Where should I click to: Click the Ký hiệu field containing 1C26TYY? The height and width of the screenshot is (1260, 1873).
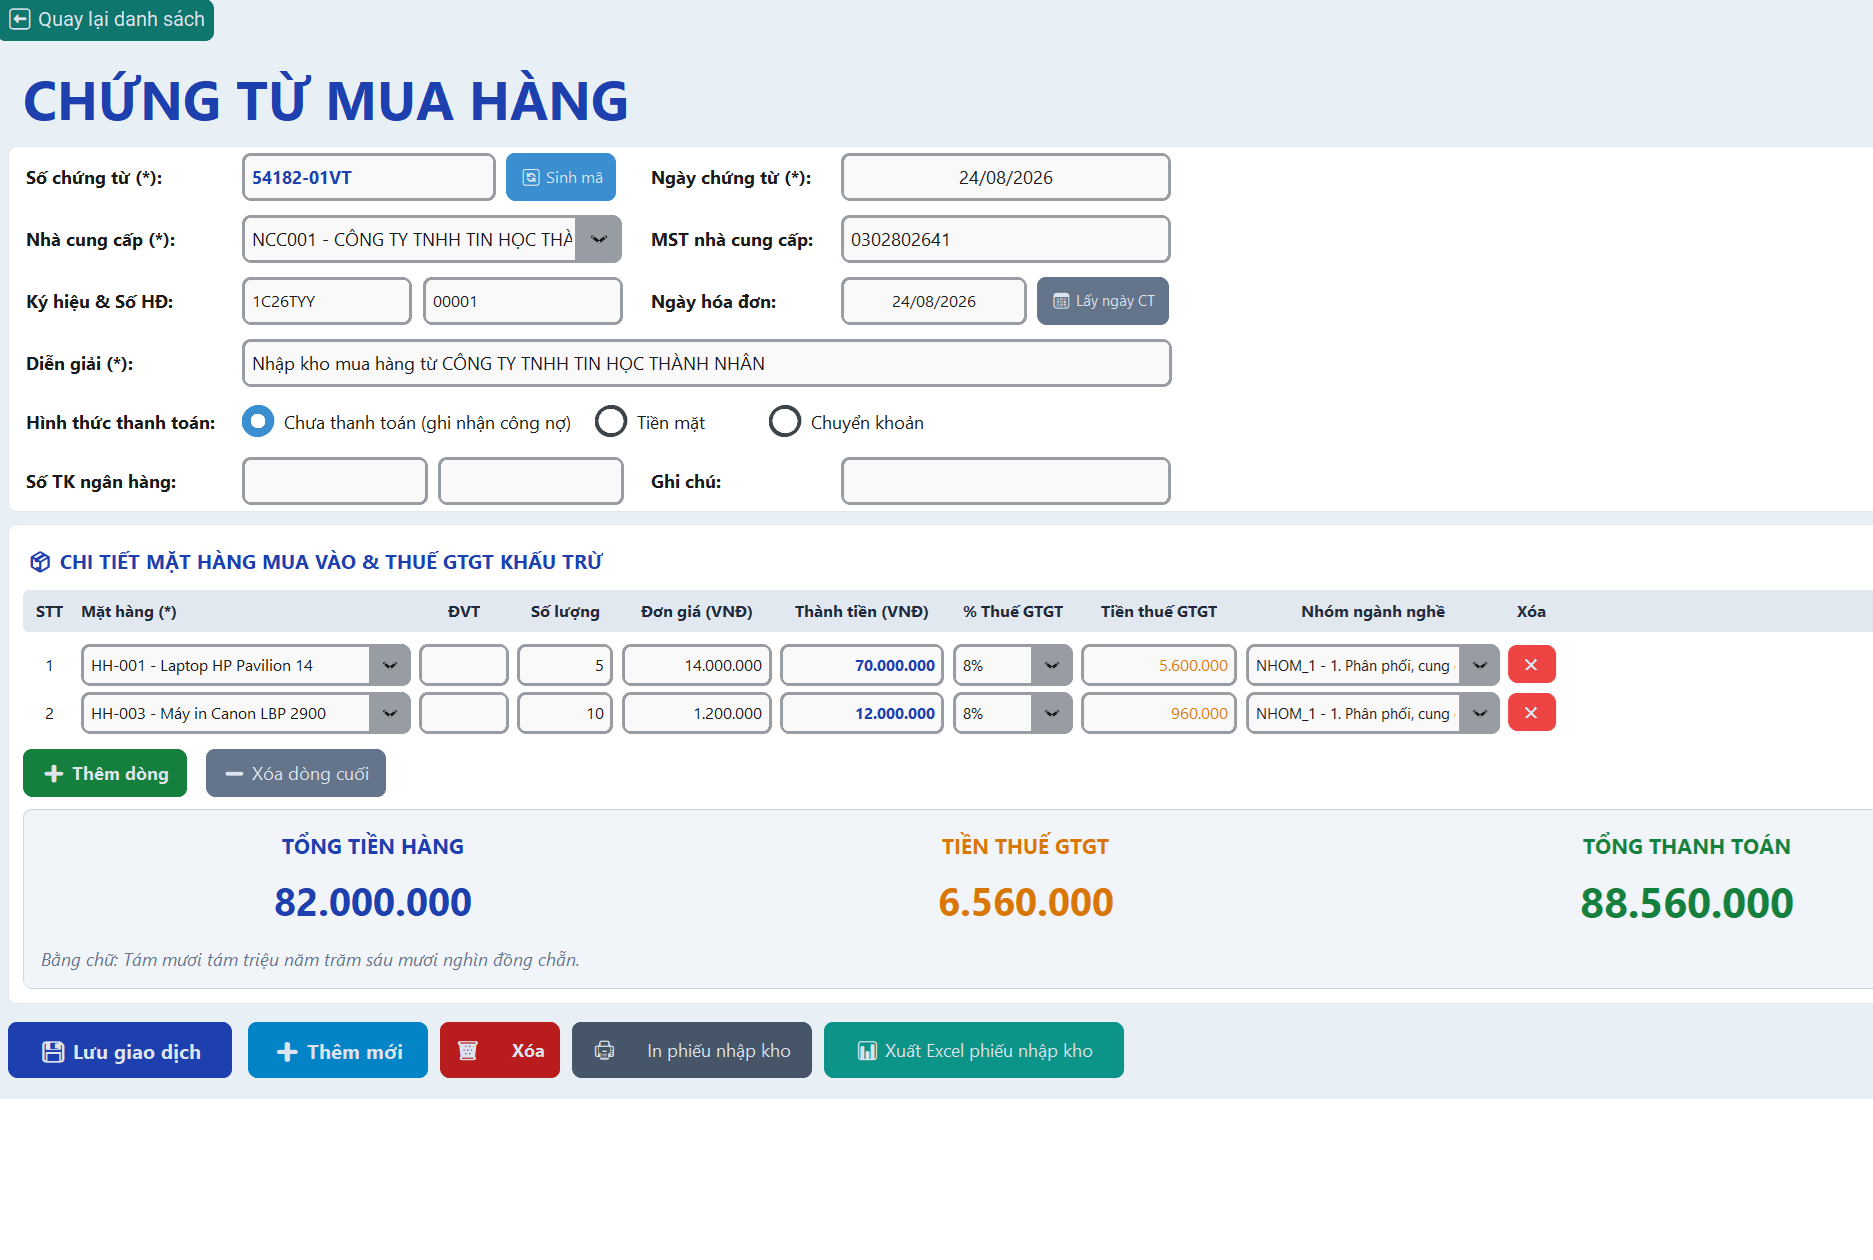[x=327, y=301]
